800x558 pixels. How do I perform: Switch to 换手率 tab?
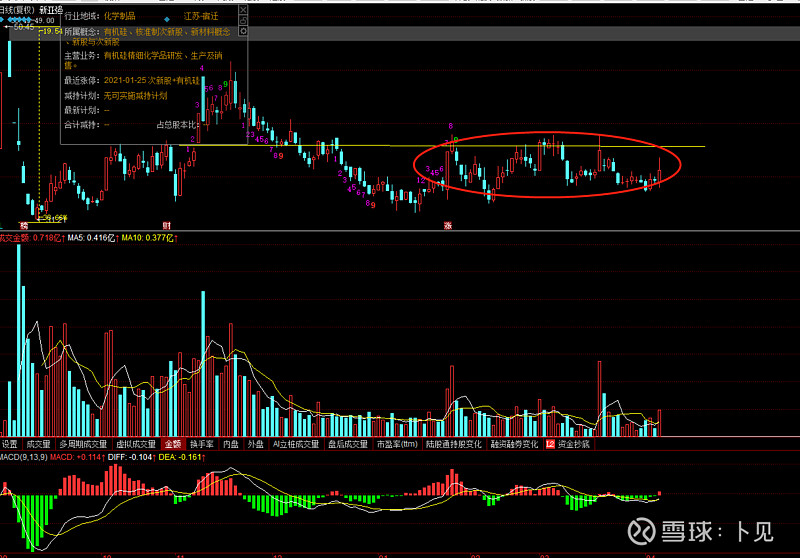click(x=202, y=443)
